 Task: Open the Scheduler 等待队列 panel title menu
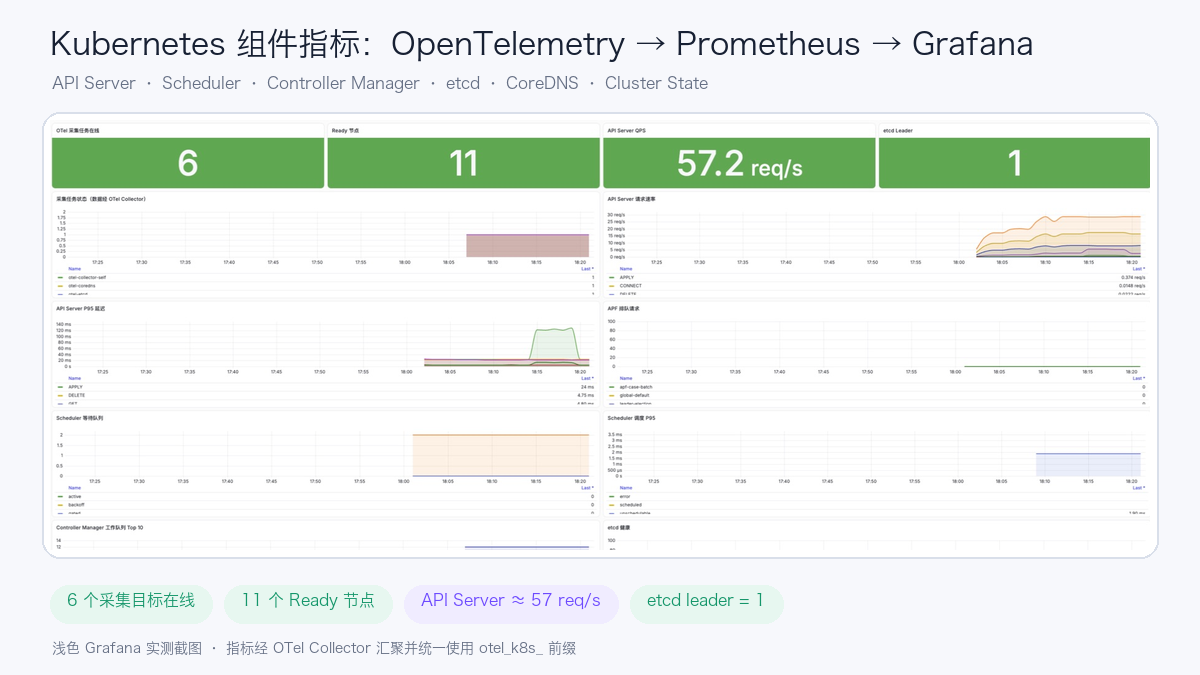tap(79, 418)
